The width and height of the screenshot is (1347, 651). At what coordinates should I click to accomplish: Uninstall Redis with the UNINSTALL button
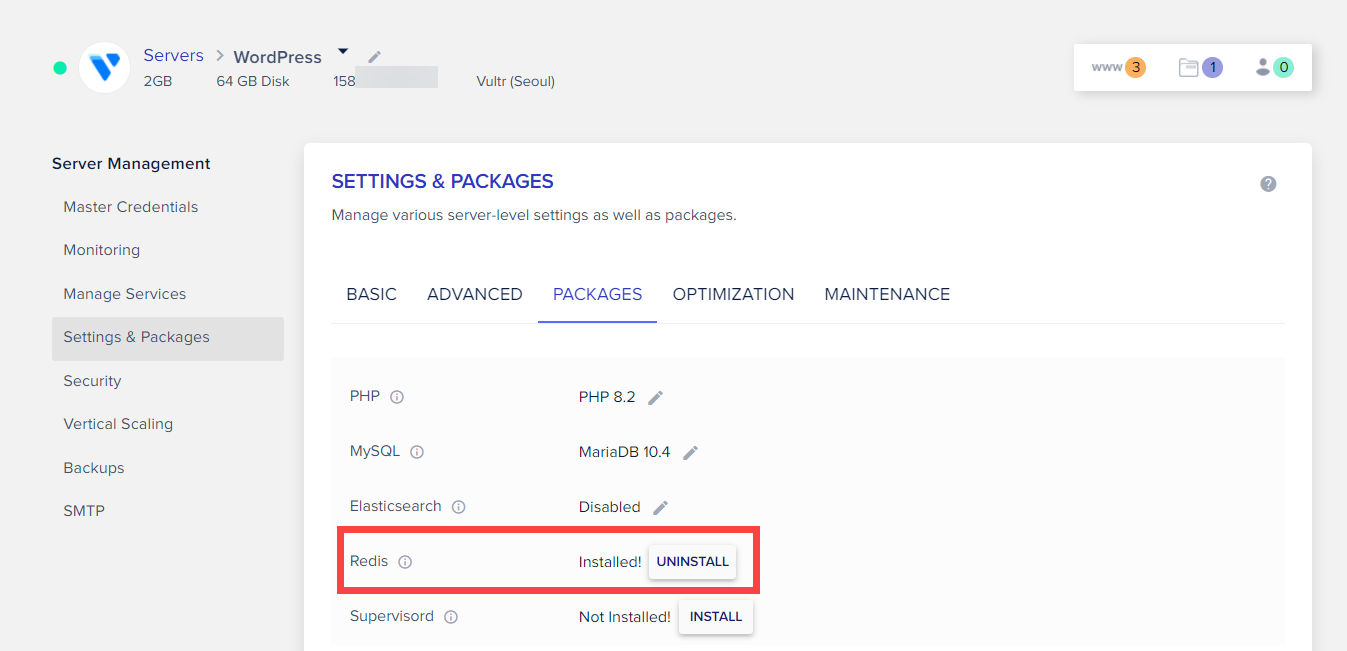(692, 562)
